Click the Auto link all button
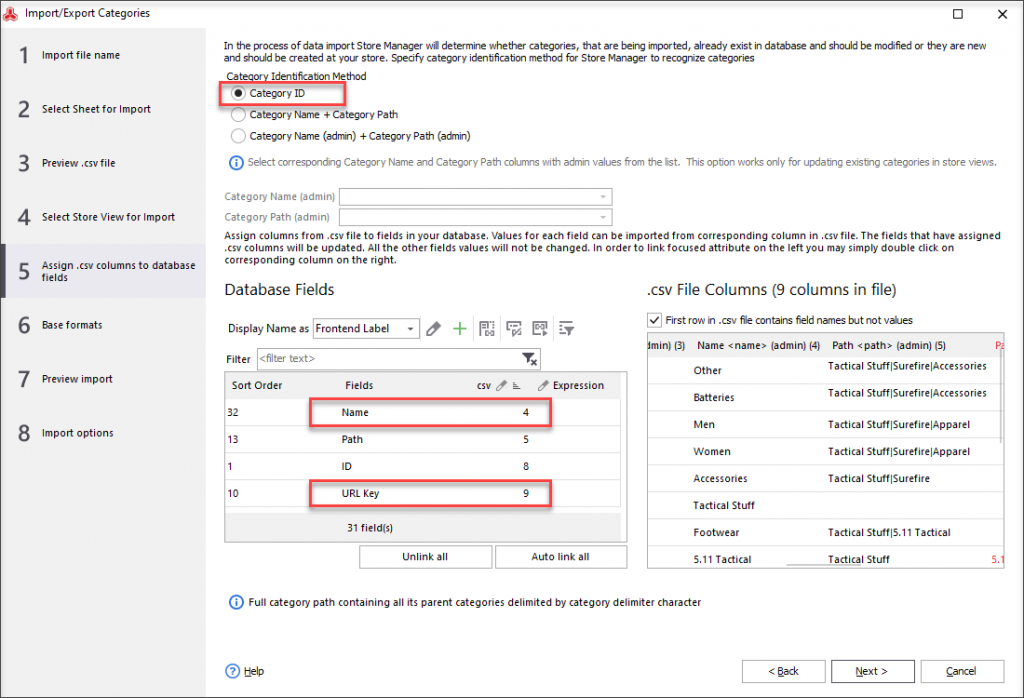Image resolution: width=1024 pixels, height=698 pixels. [x=560, y=557]
